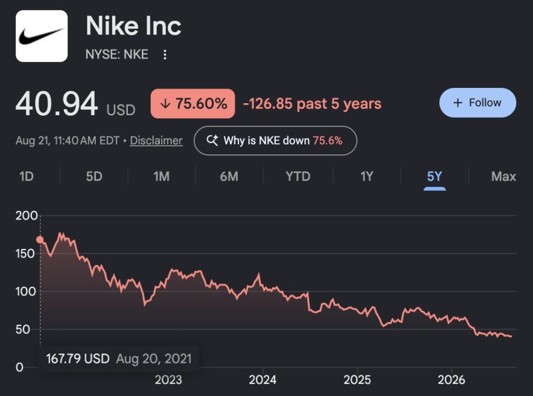Show the 1M price chart
The width and height of the screenshot is (533, 396).
161,176
